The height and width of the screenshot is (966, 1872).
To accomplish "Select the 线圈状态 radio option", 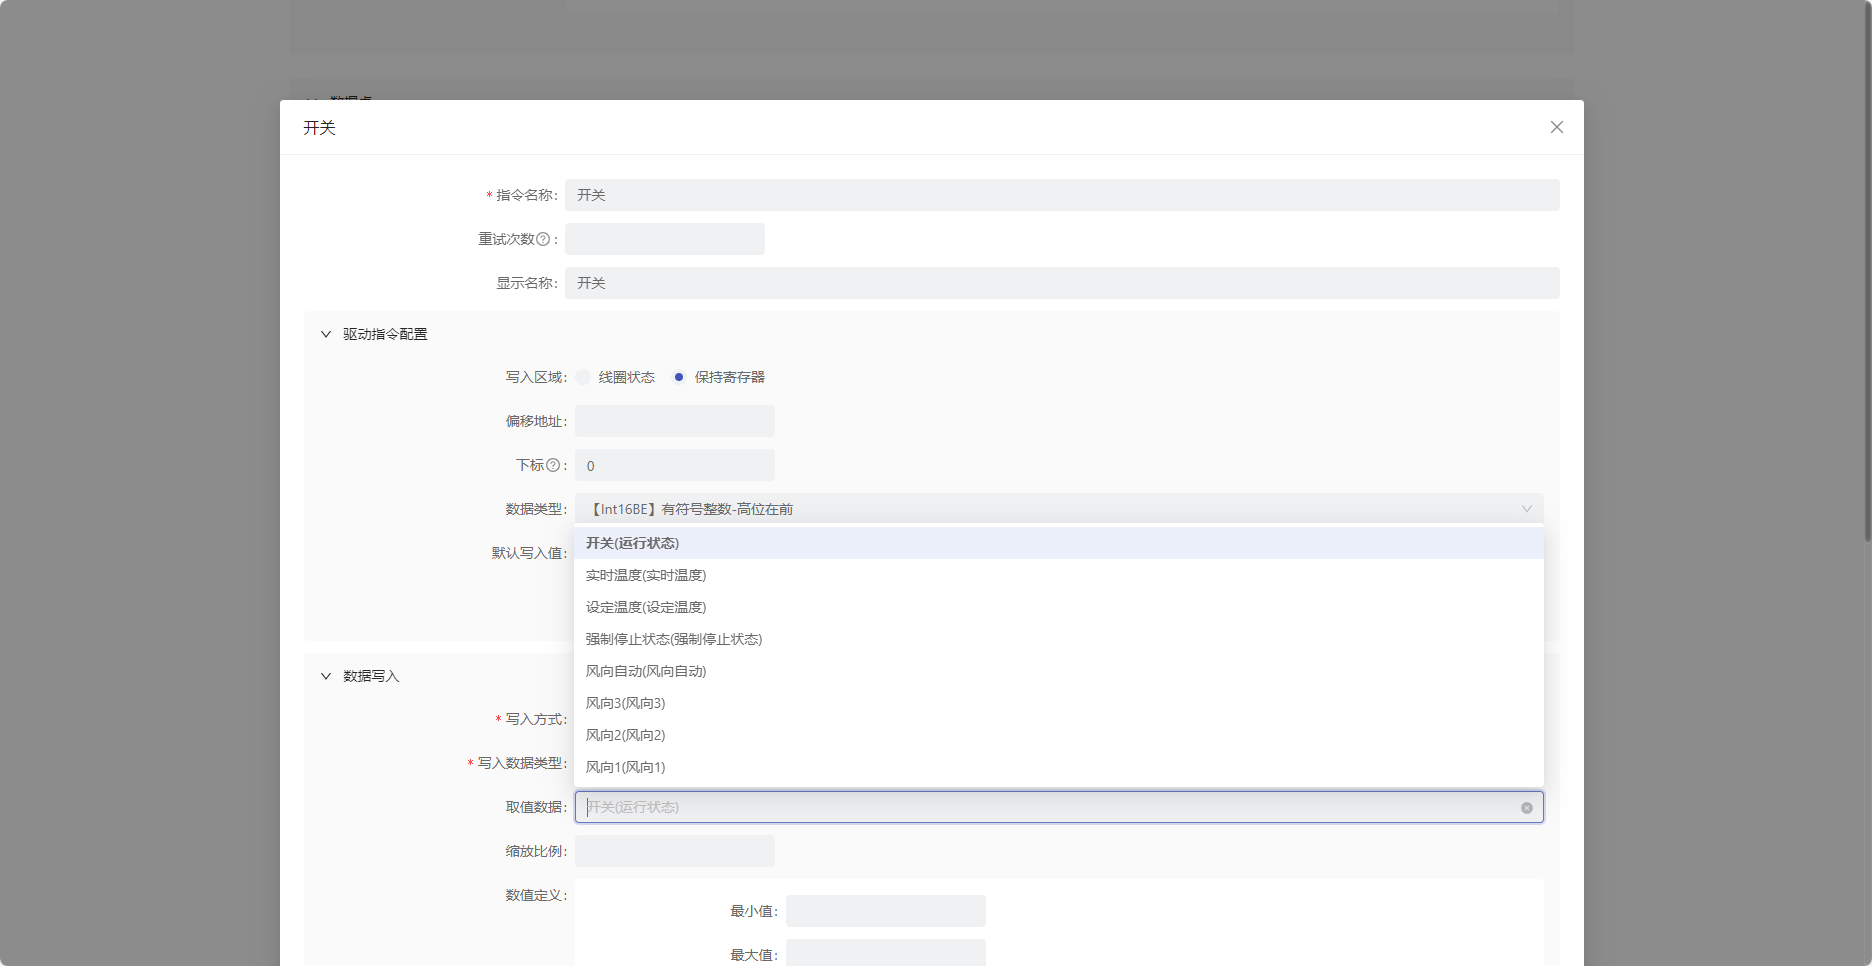I will 583,377.
